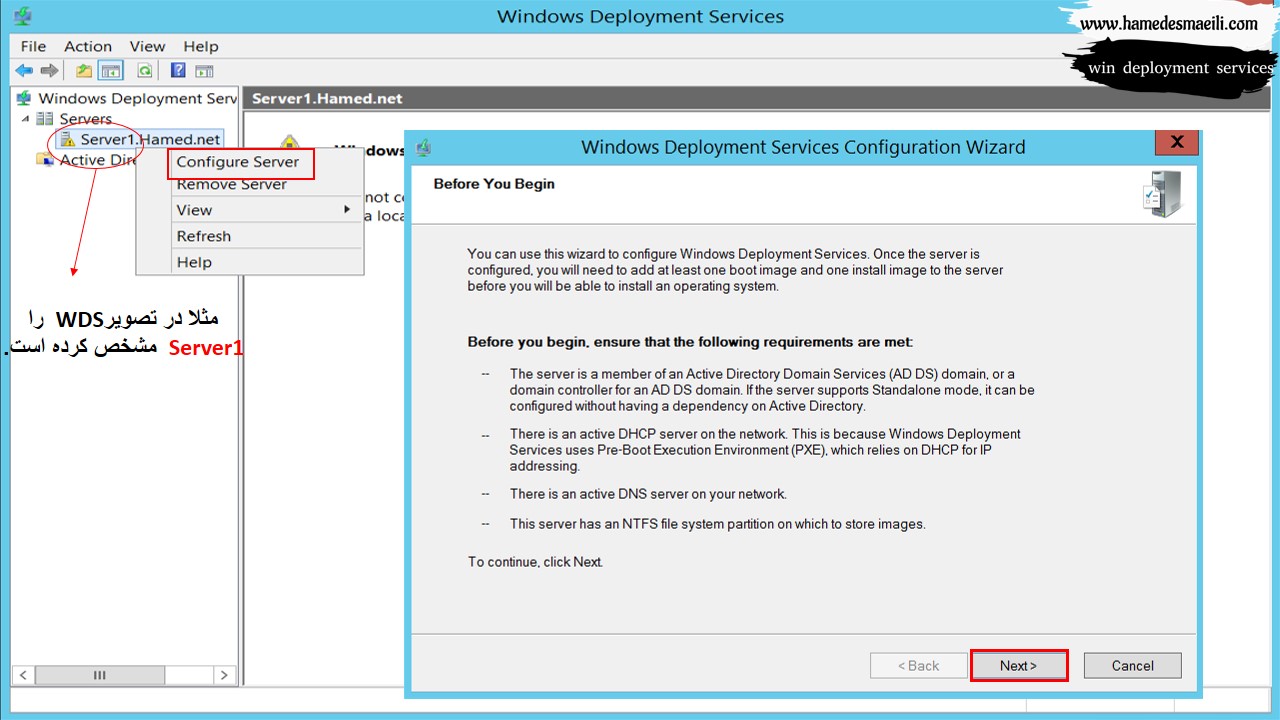Screen dimensions: 1280x720
Task: Click Server1's warning server icon in the tree
Action: click(67, 140)
